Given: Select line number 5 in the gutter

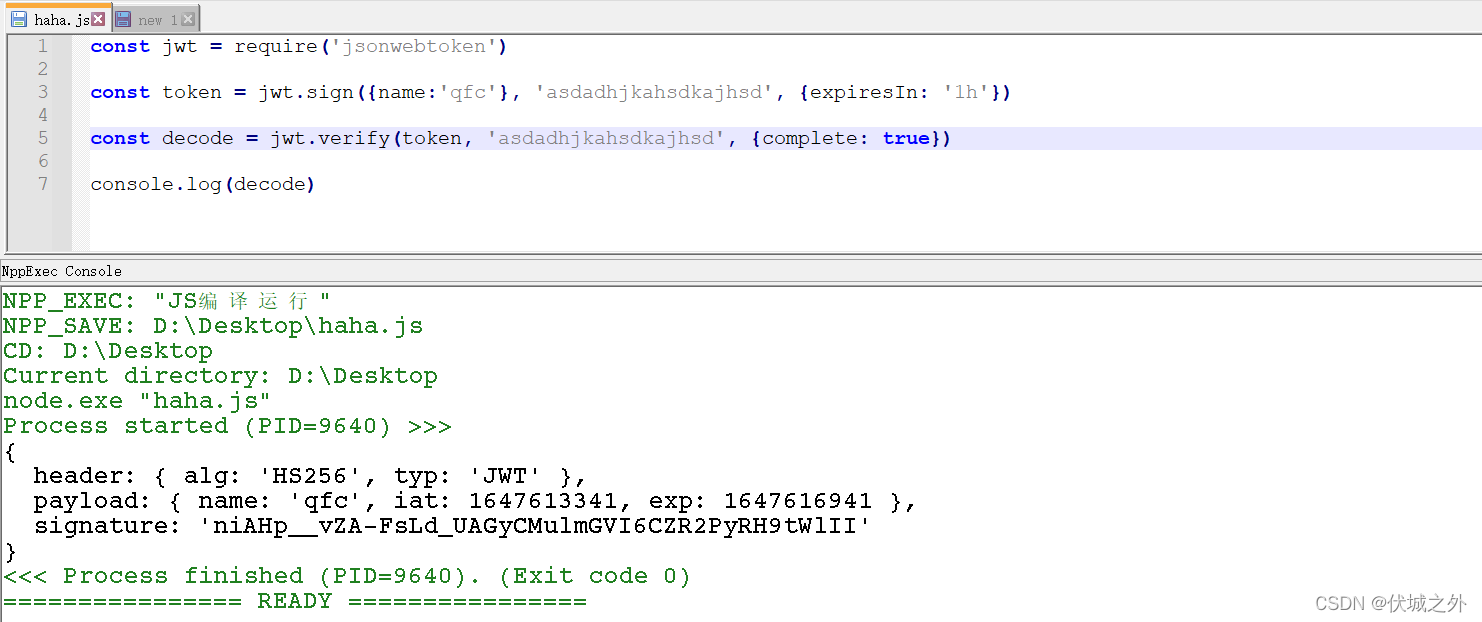Looking at the screenshot, I should (43, 138).
